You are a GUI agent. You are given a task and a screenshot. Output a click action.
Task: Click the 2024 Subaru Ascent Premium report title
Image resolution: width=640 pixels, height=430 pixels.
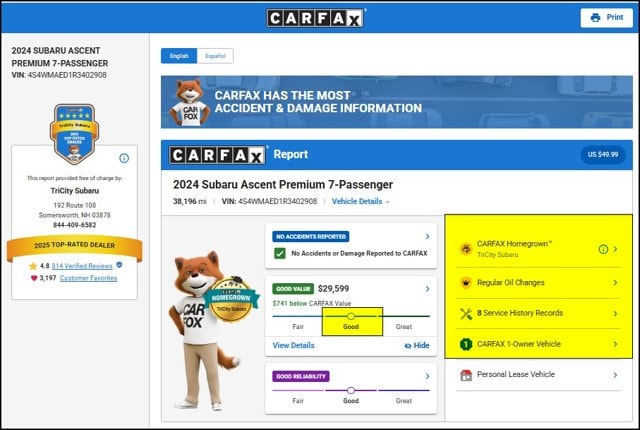(283, 185)
